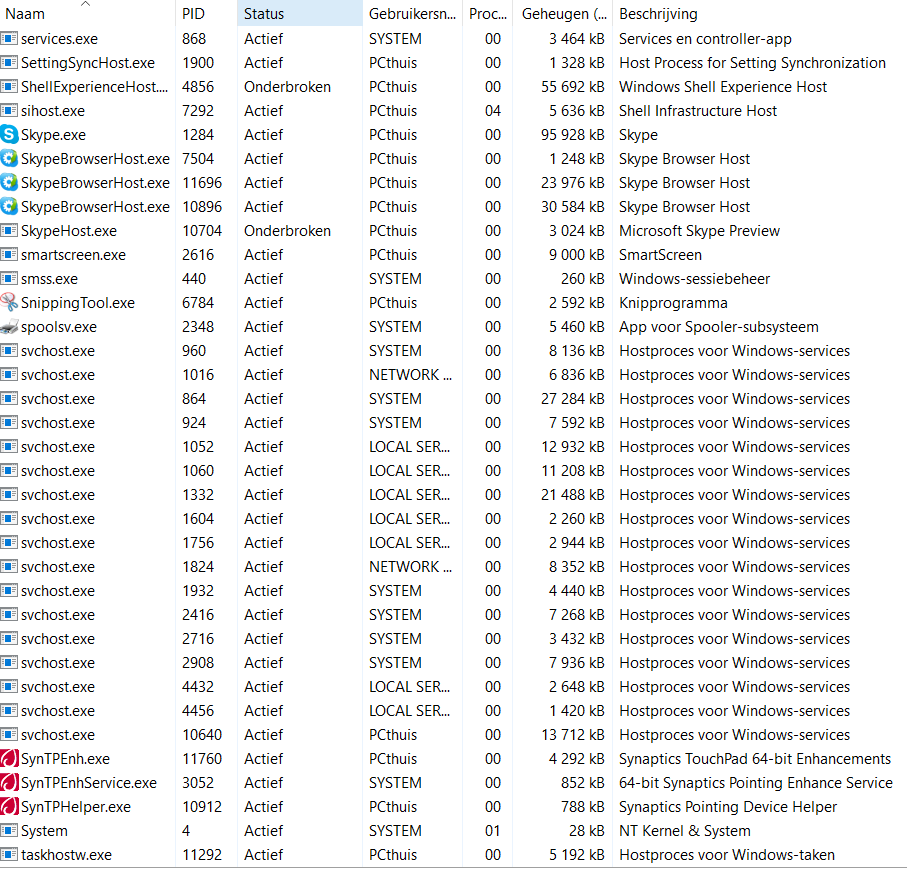Select the SkypeBrowserHost.exe icon with PID 7504

tap(9, 158)
